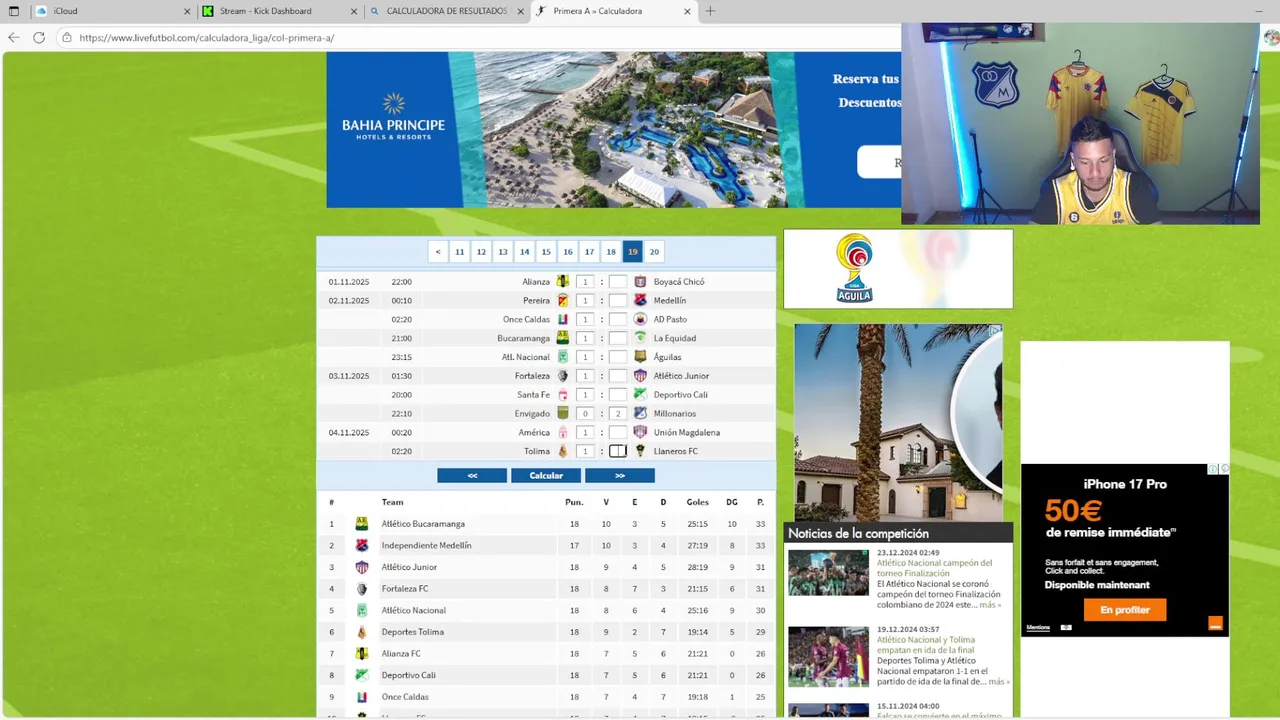Click Boyacá Chicó away score field
The height and width of the screenshot is (720, 1280).
(618, 282)
